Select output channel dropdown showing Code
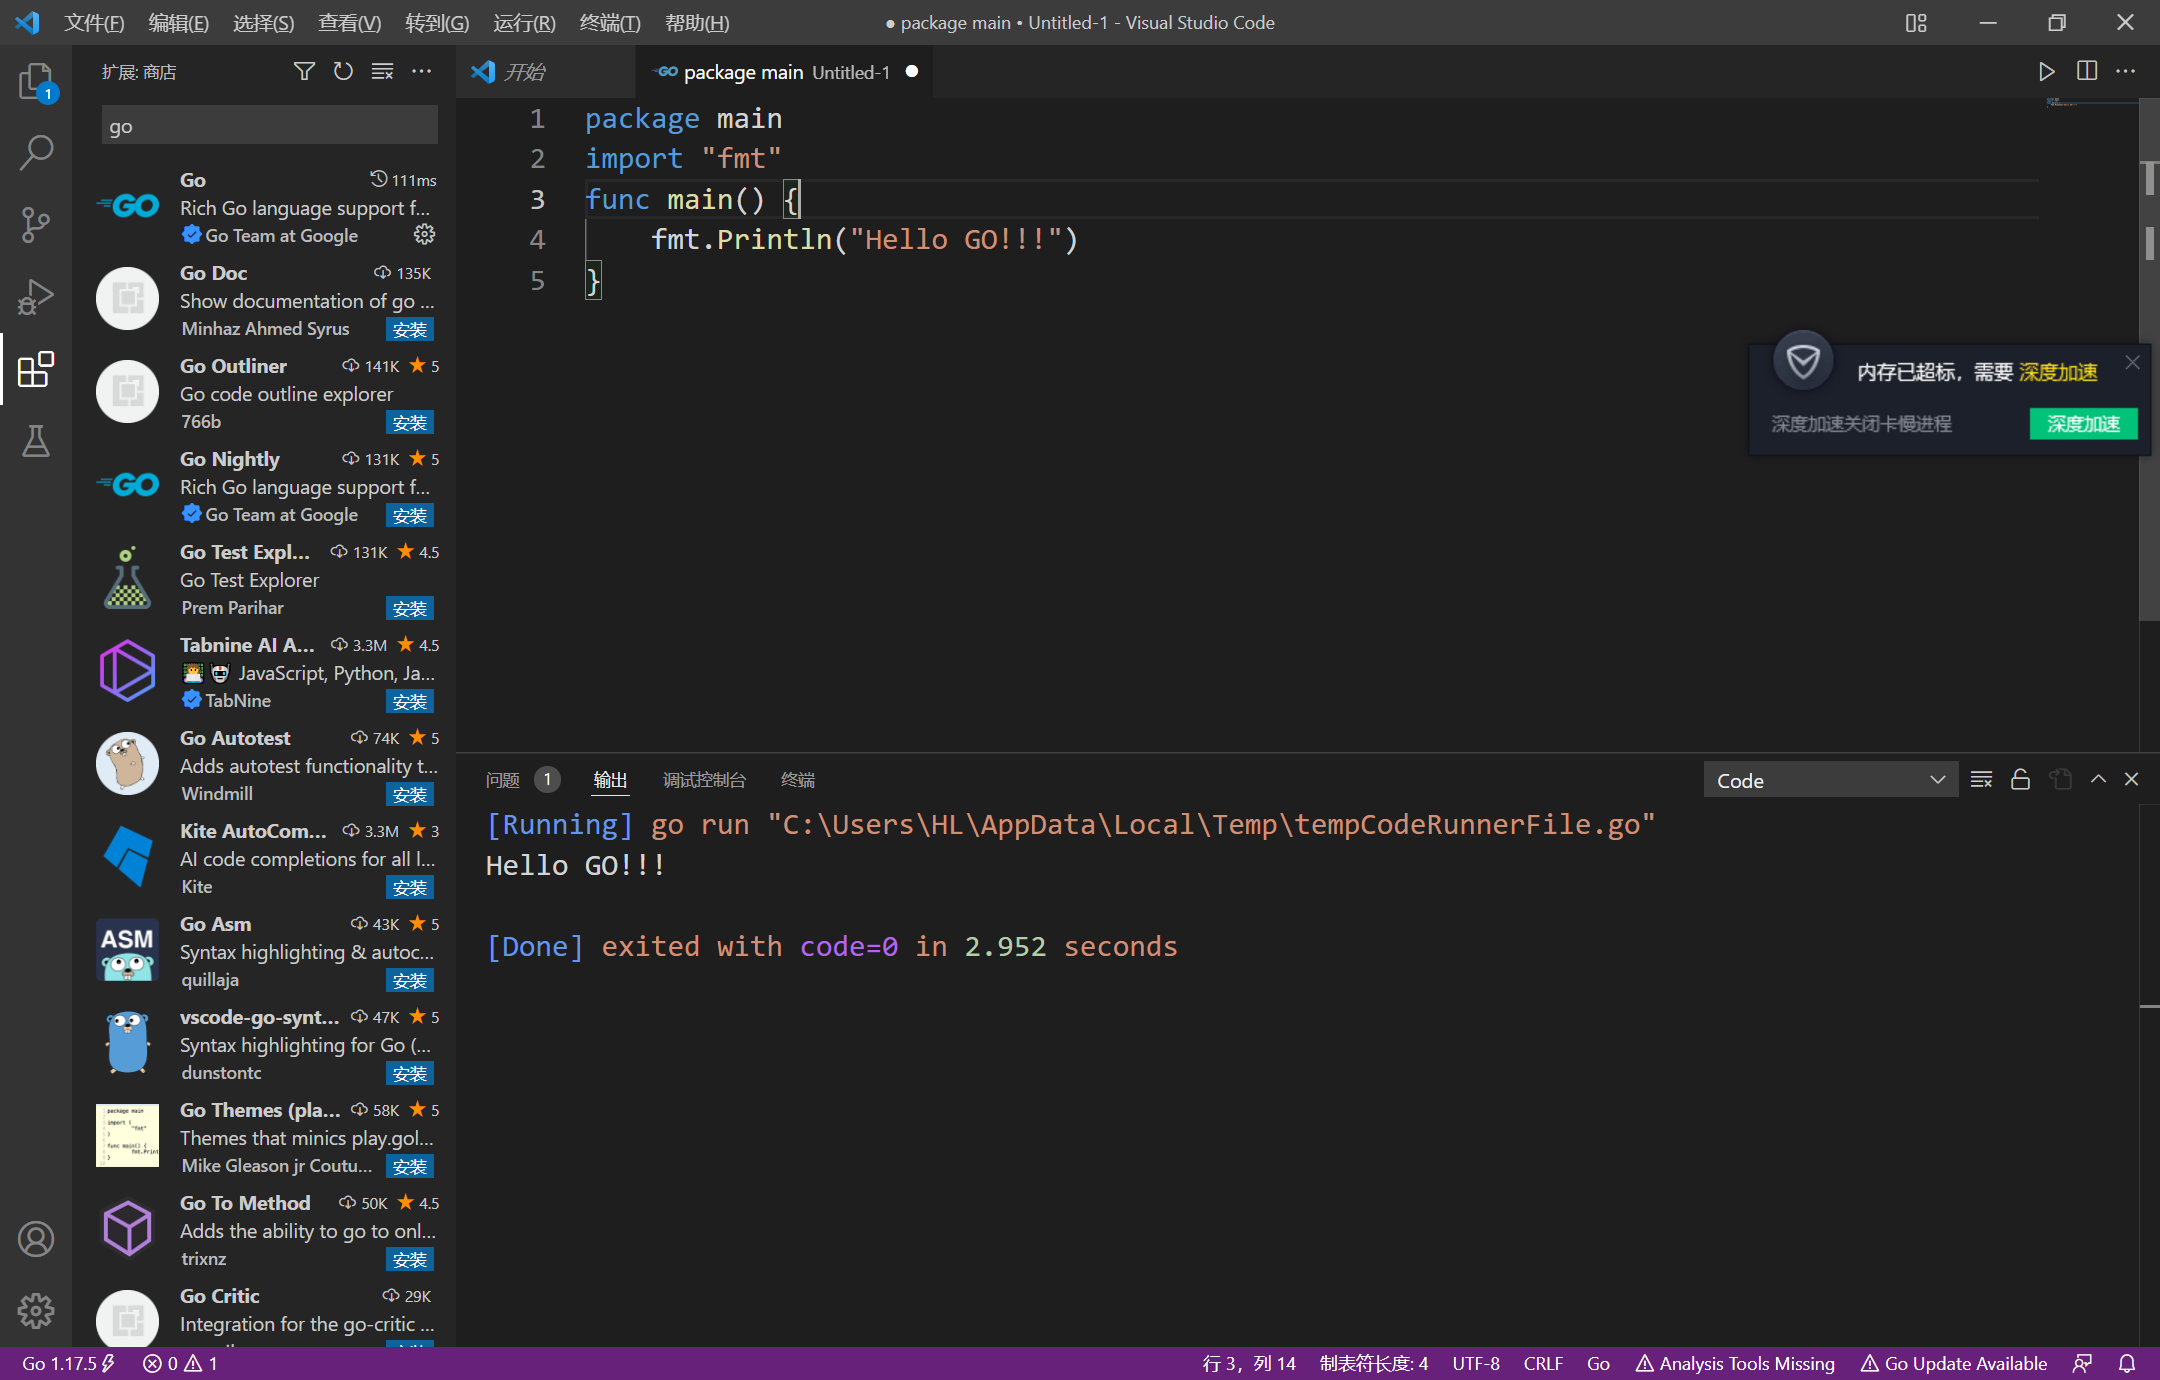The height and width of the screenshot is (1380, 2160). [x=1830, y=780]
